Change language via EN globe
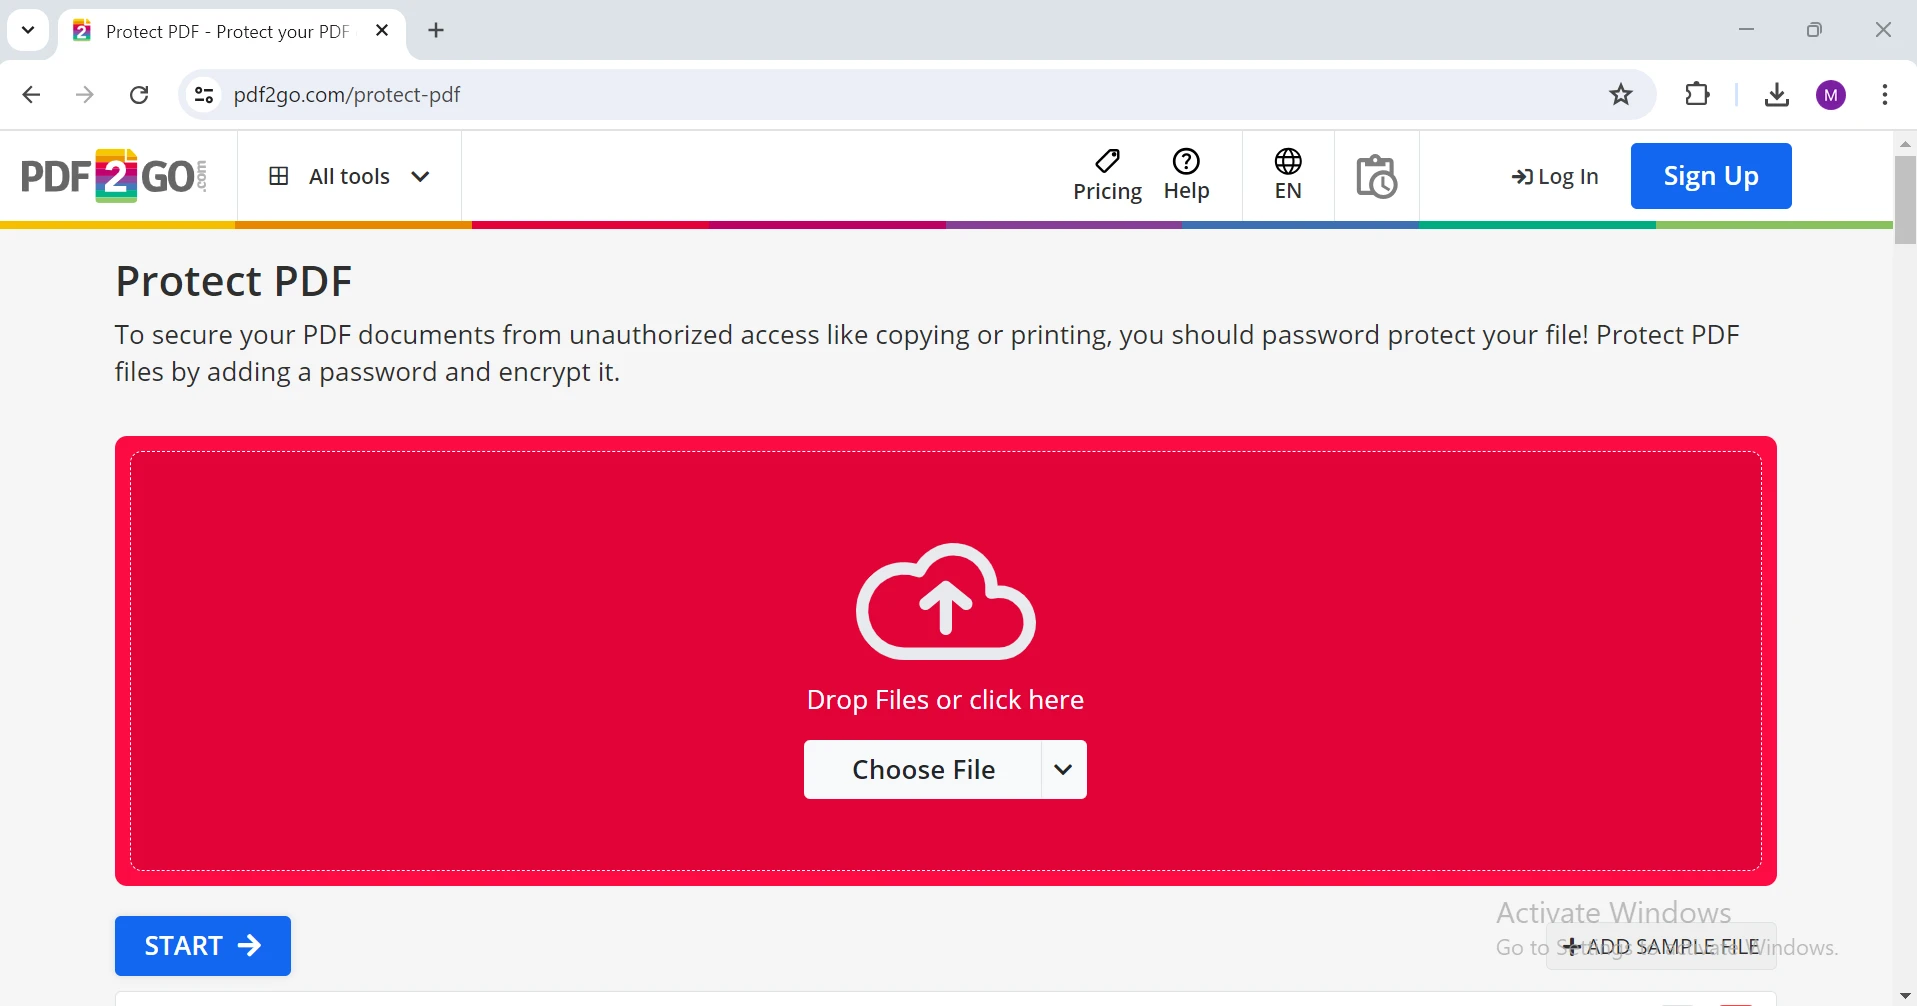This screenshot has width=1917, height=1006. click(1288, 176)
